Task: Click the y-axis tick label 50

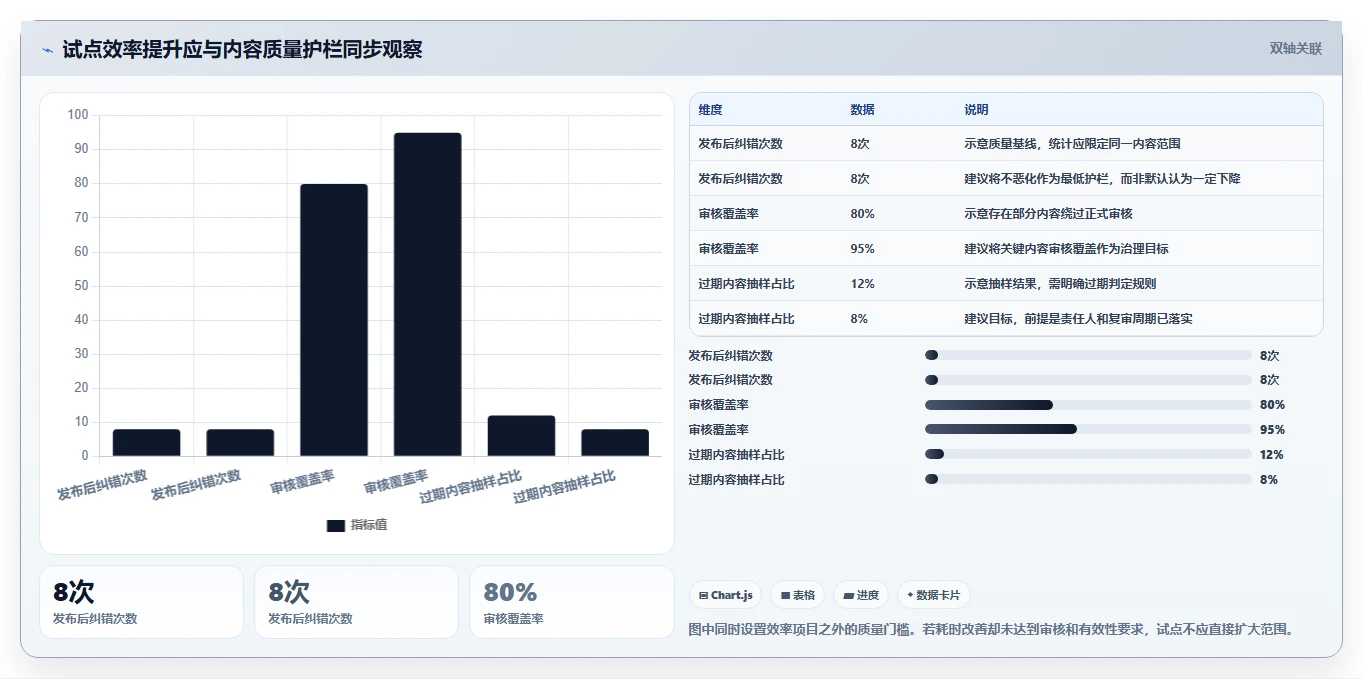Action: [81, 286]
